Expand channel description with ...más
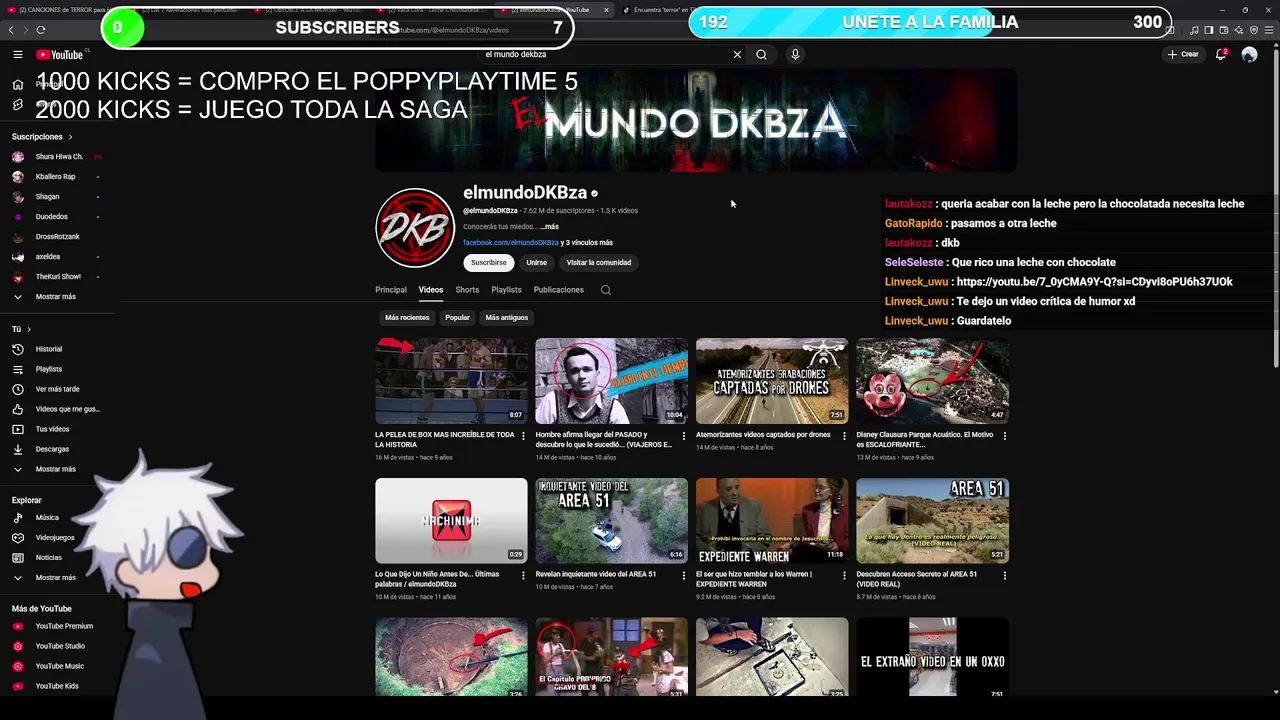 [549, 227]
